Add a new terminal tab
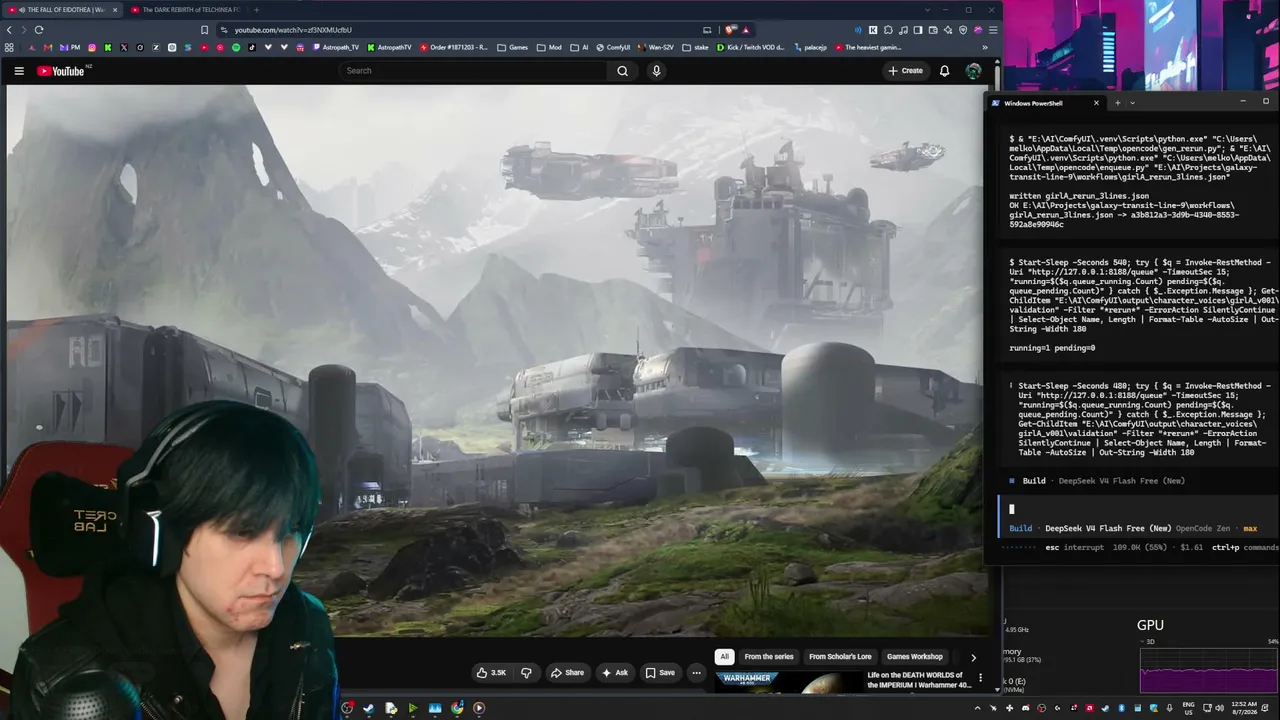The image size is (1280, 720). coord(1117,103)
